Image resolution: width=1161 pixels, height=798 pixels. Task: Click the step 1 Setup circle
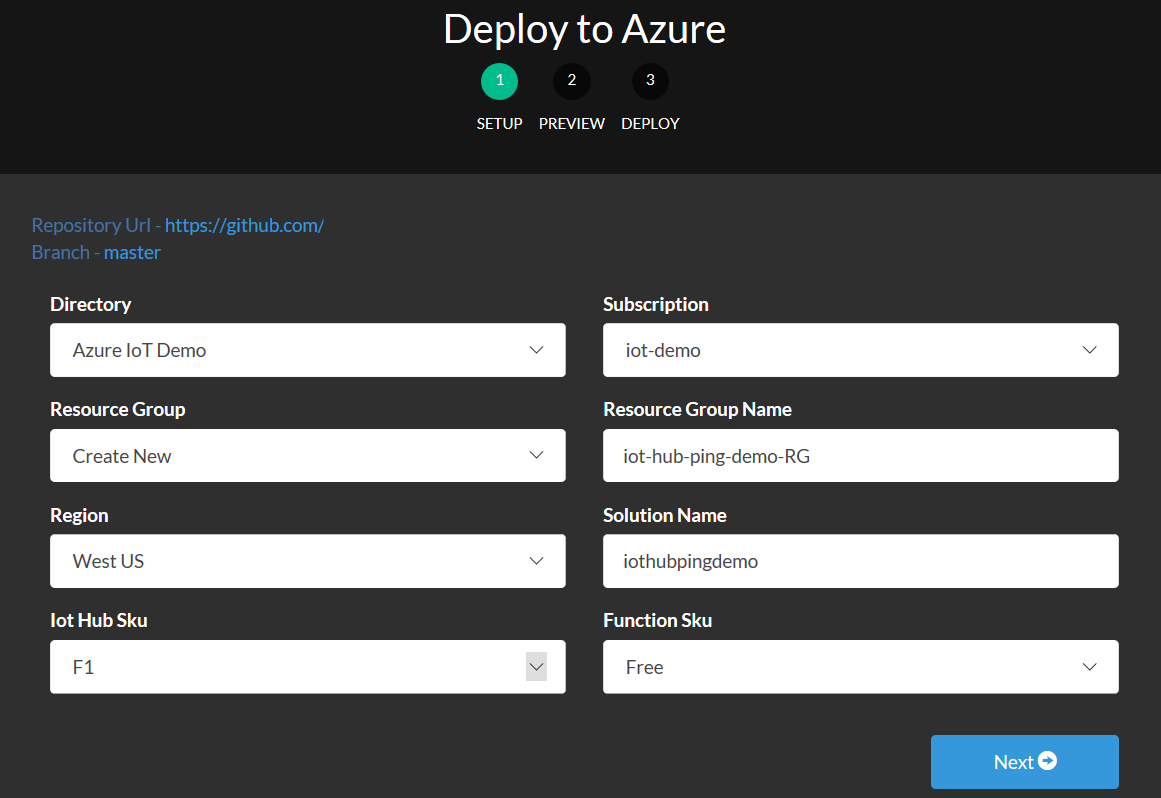[x=499, y=81]
